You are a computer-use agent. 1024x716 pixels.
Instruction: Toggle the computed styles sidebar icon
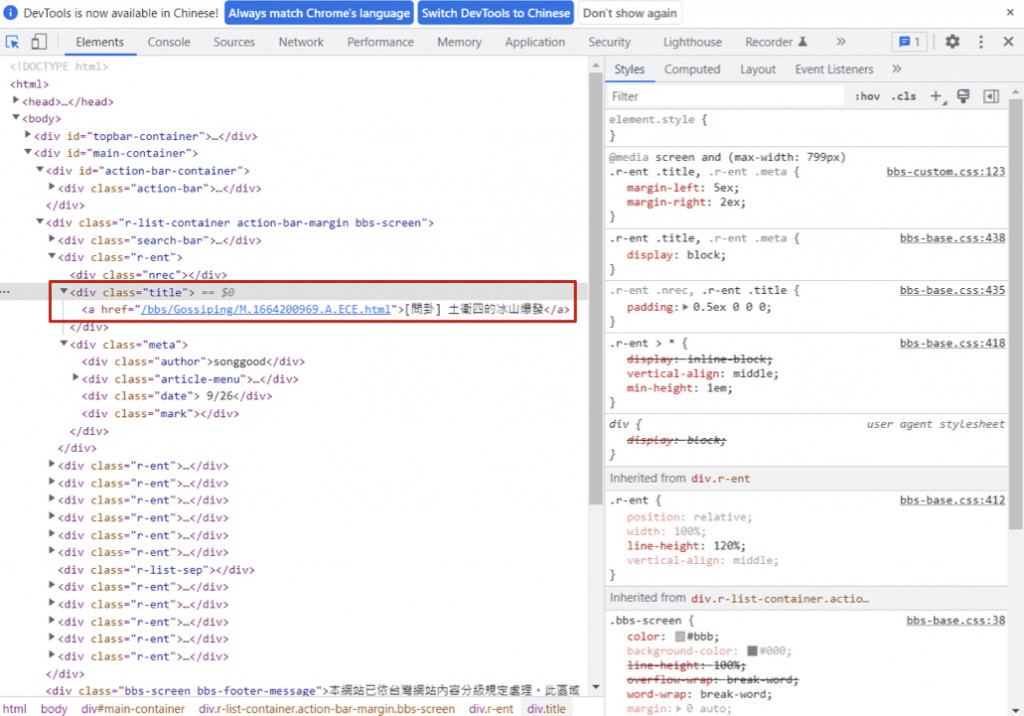[x=991, y=97]
